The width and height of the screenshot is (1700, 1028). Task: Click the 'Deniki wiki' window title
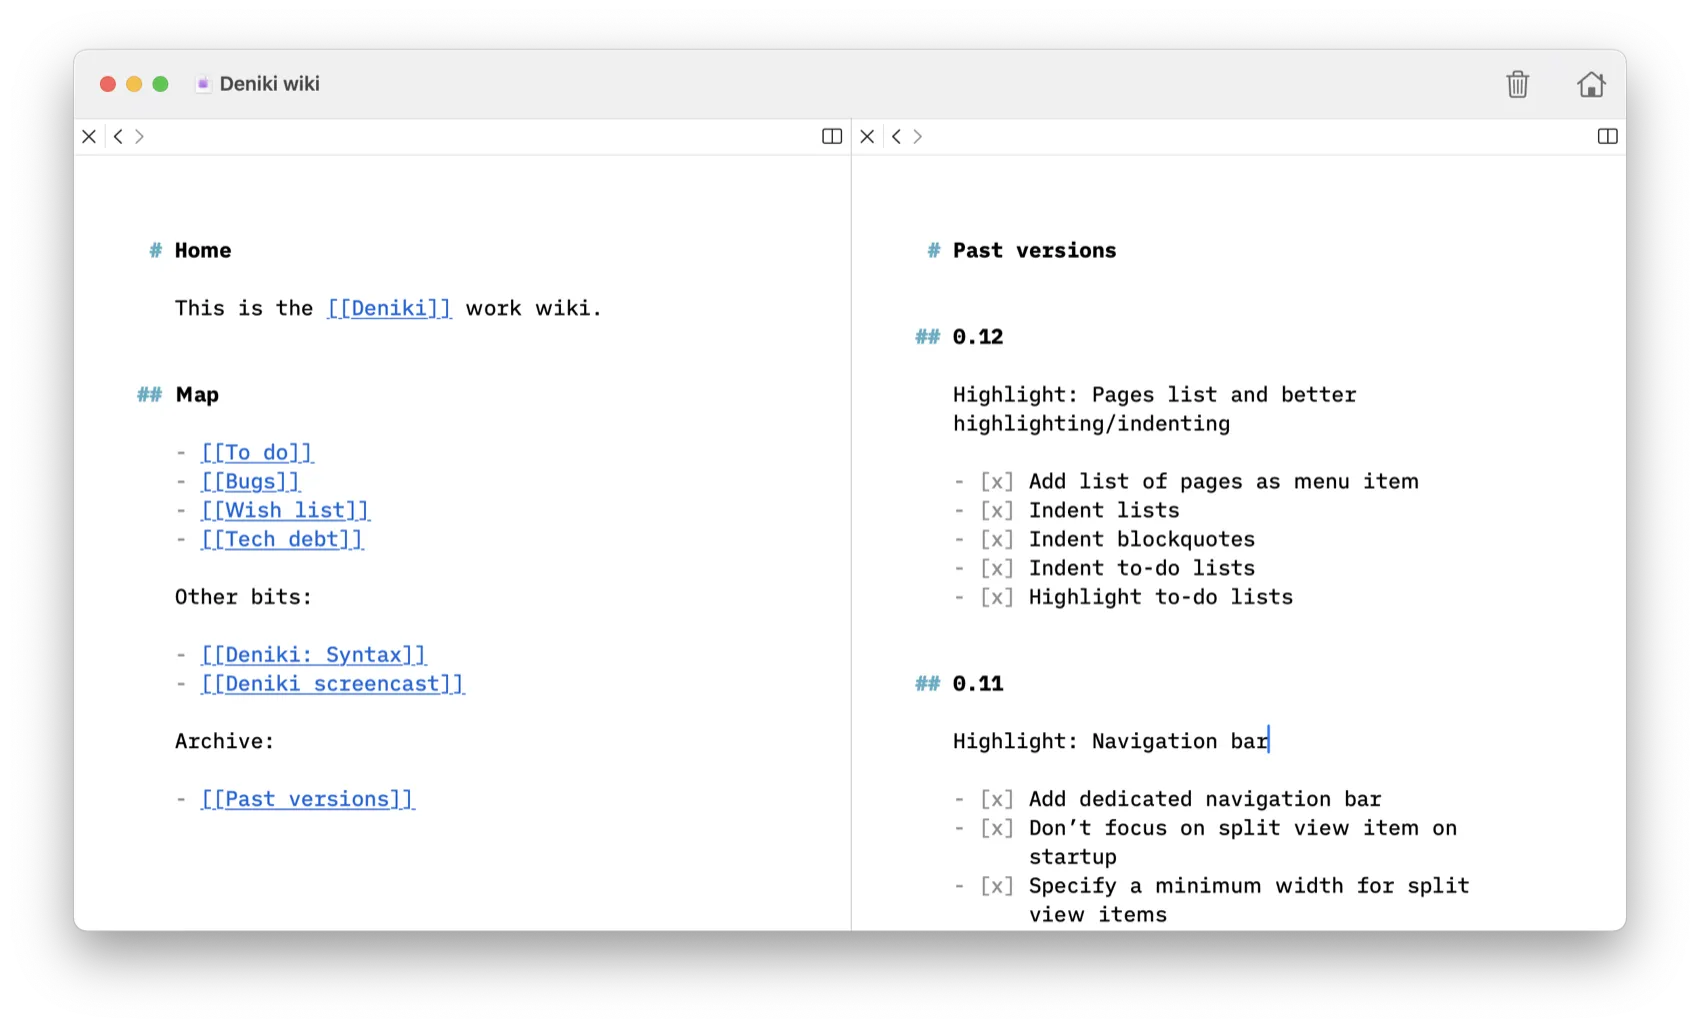tap(270, 84)
